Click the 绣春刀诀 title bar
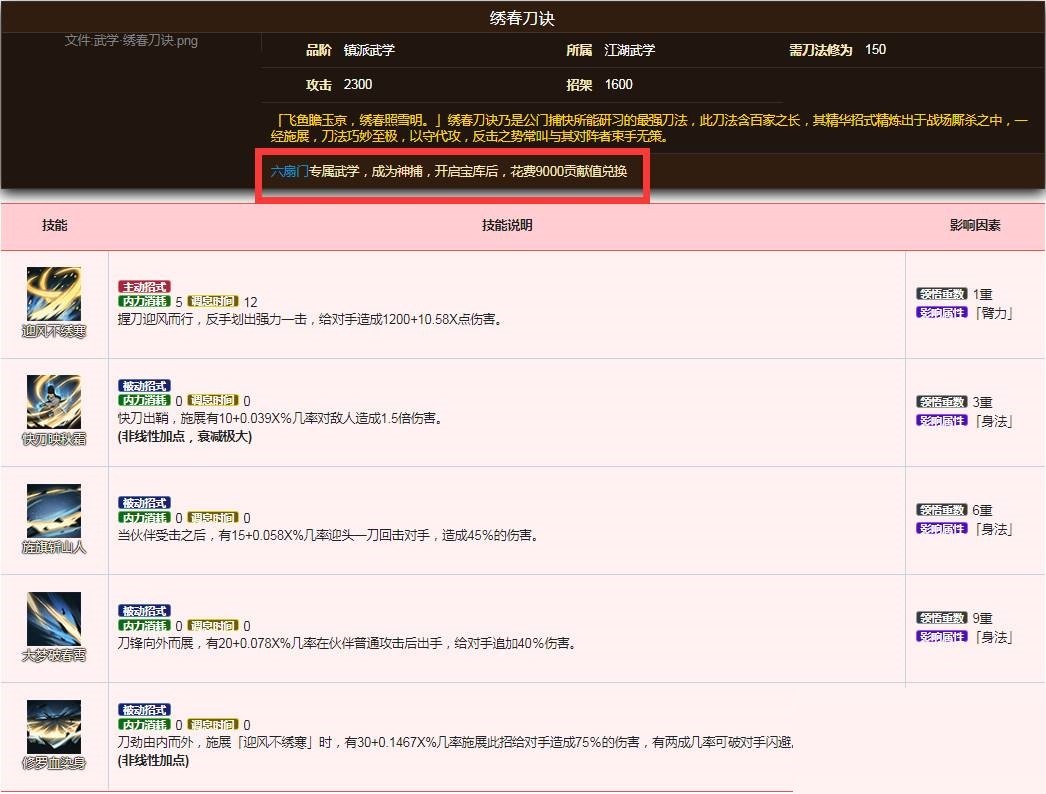The width and height of the screenshot is (1046, 794). click(522, 18)
